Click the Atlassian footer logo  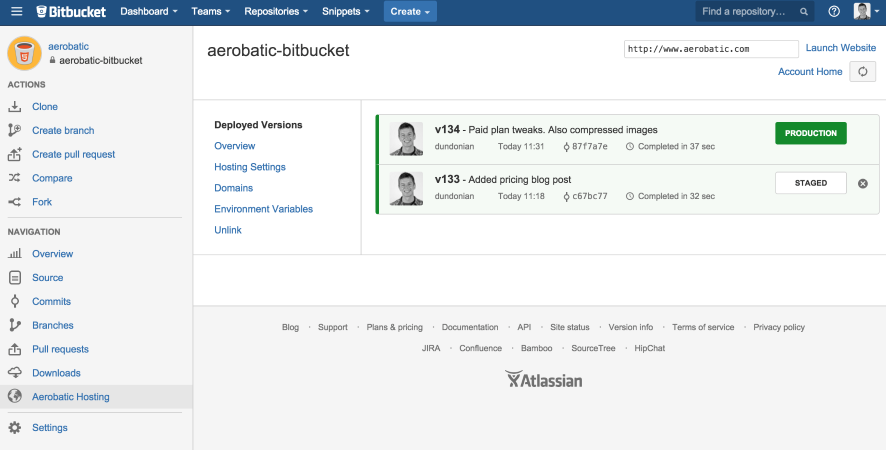pyautogui.click(x=543, y=379)
